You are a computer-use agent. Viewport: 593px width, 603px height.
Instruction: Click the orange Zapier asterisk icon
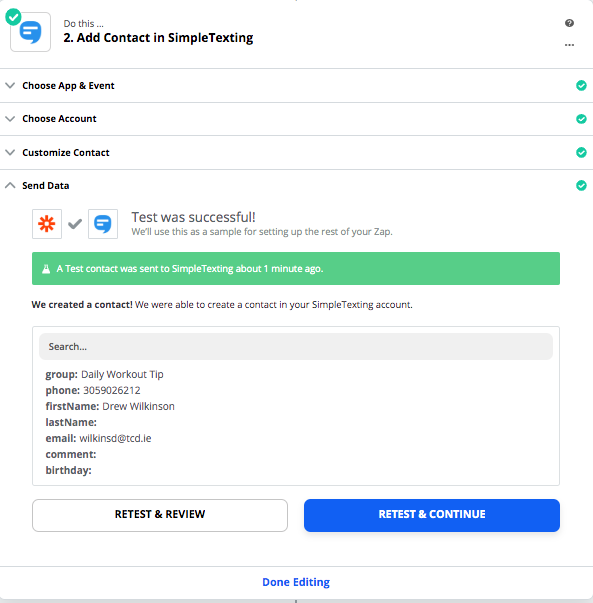coord(47,224)
